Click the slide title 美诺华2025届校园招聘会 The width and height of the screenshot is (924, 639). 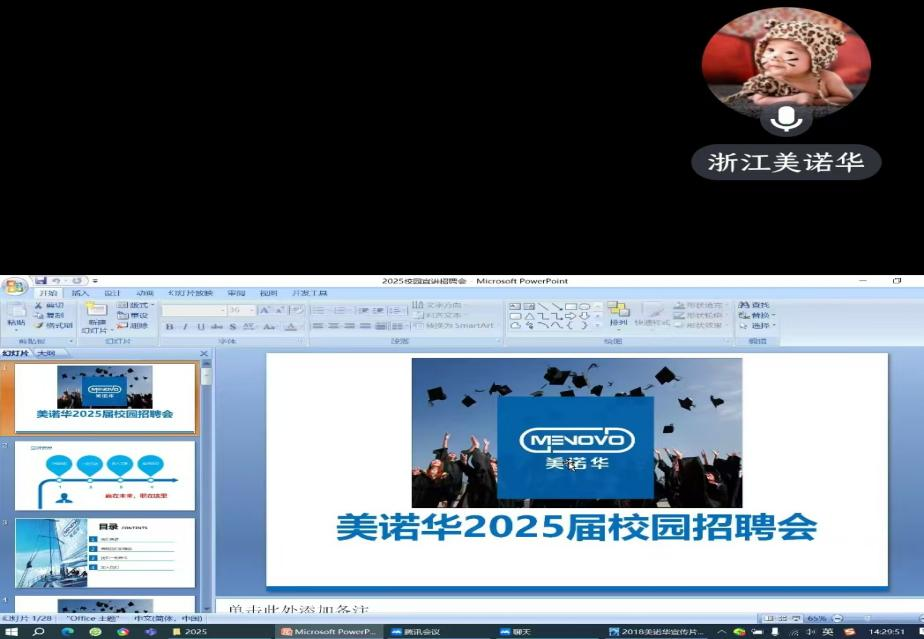(576, 527)
